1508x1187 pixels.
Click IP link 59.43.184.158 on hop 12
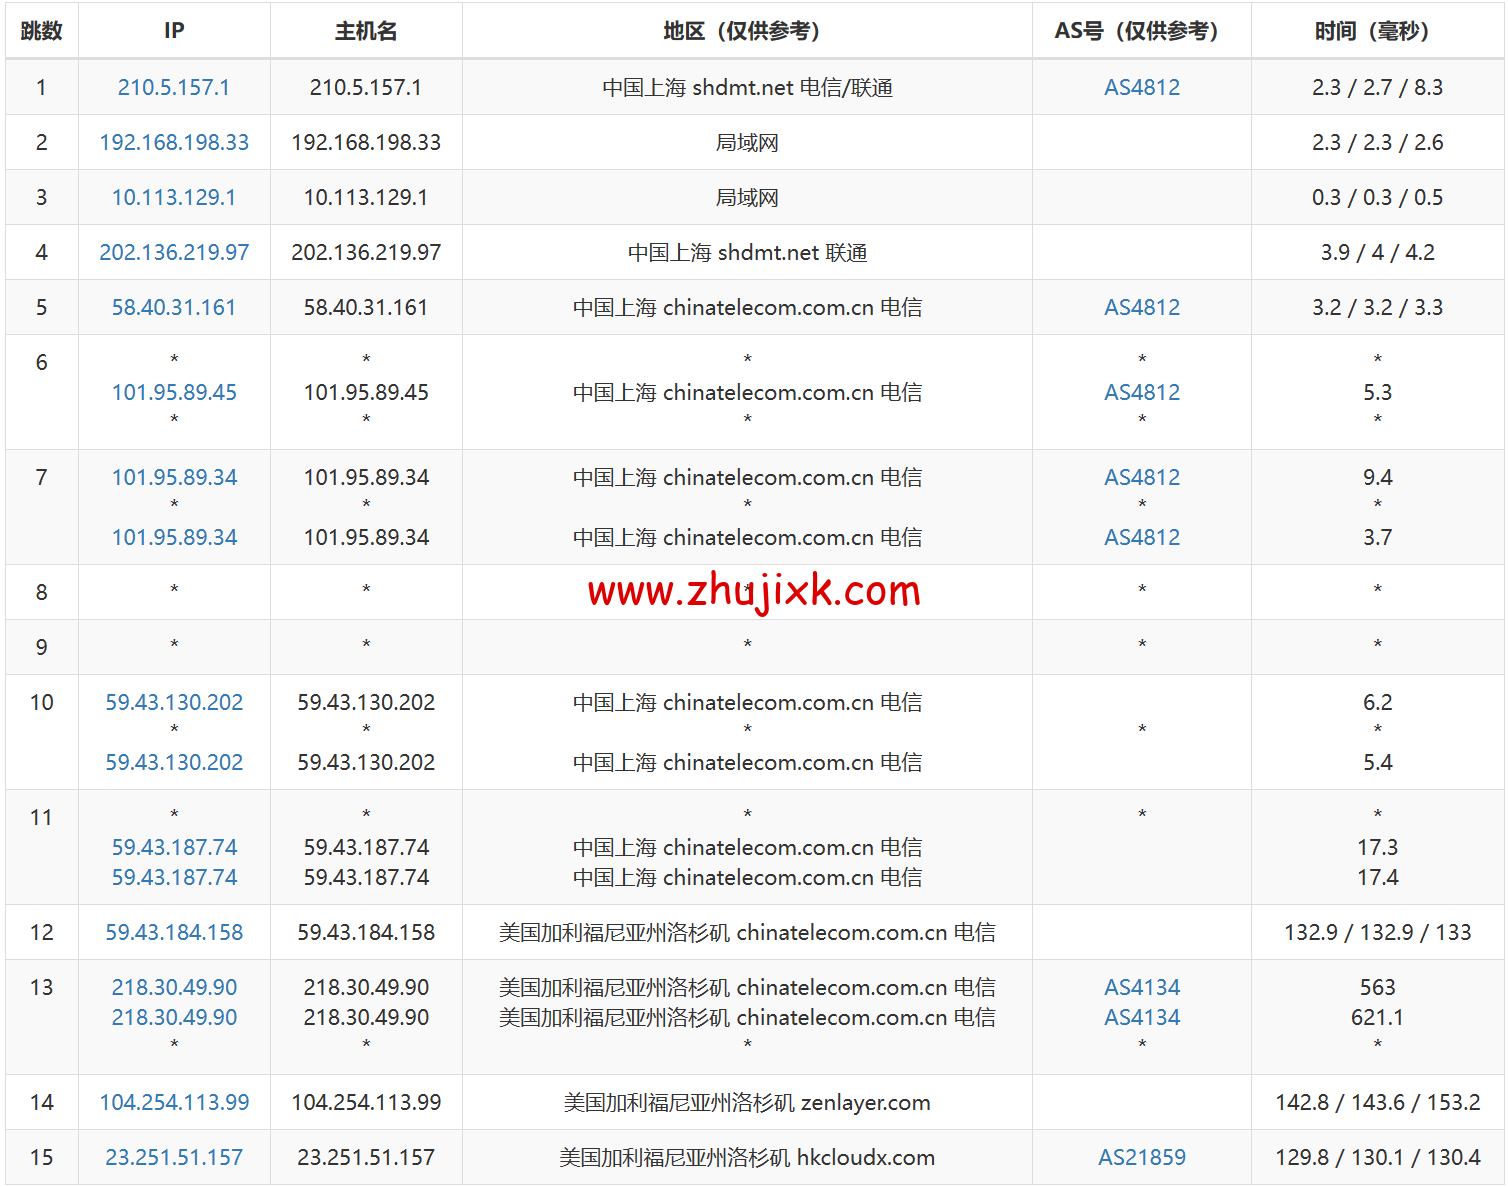pyautogui.click(x=173, y=932)
